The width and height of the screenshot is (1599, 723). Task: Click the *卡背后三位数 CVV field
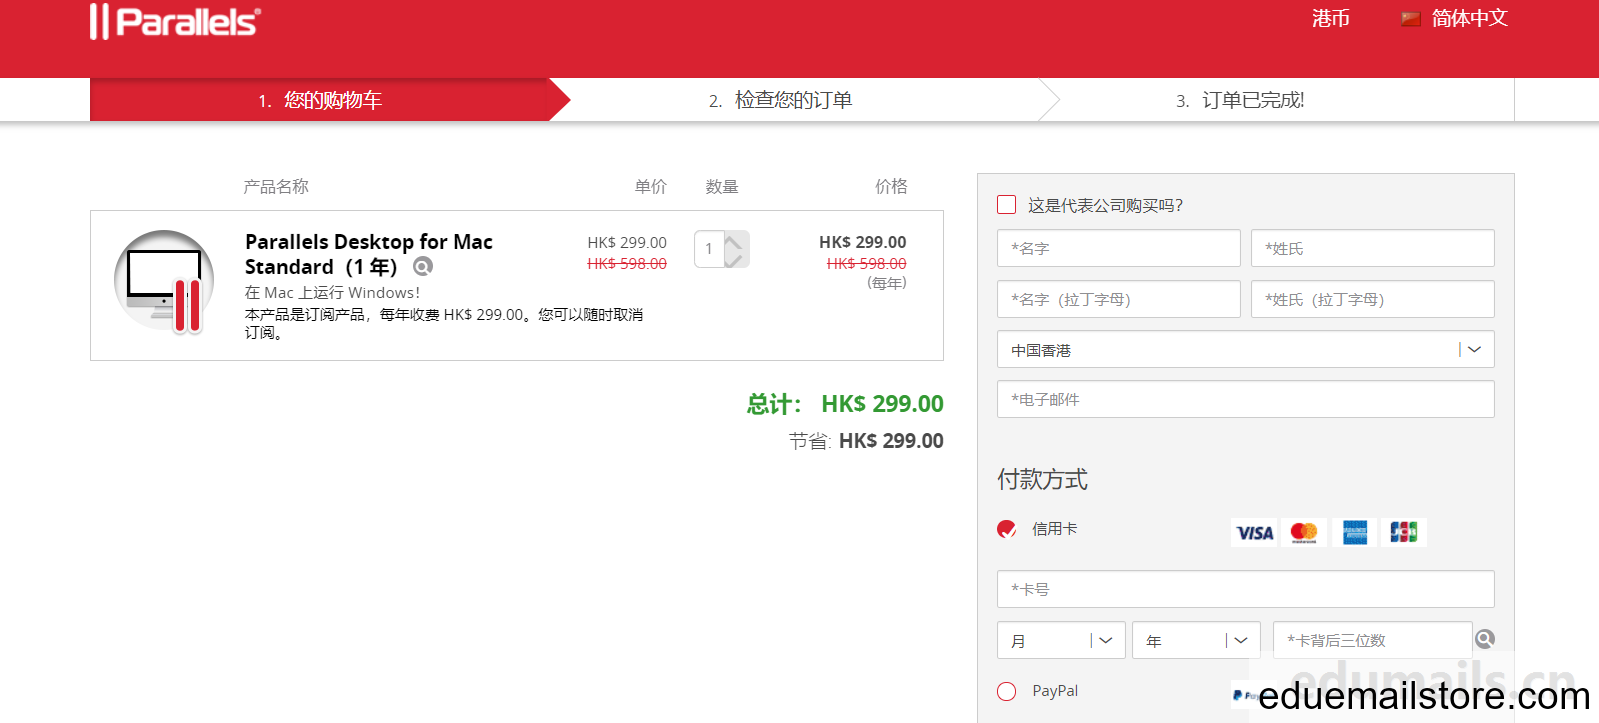[x=1372, y=640]
